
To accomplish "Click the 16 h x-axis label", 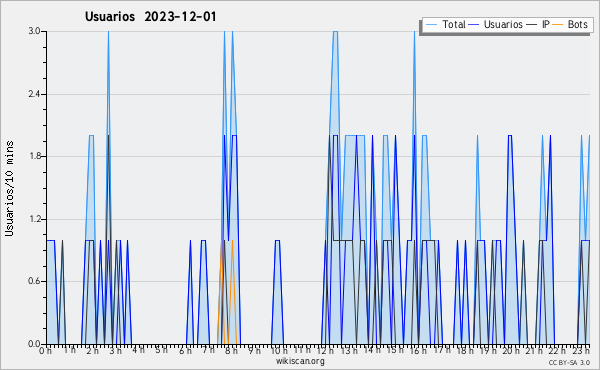I will 419,351.
